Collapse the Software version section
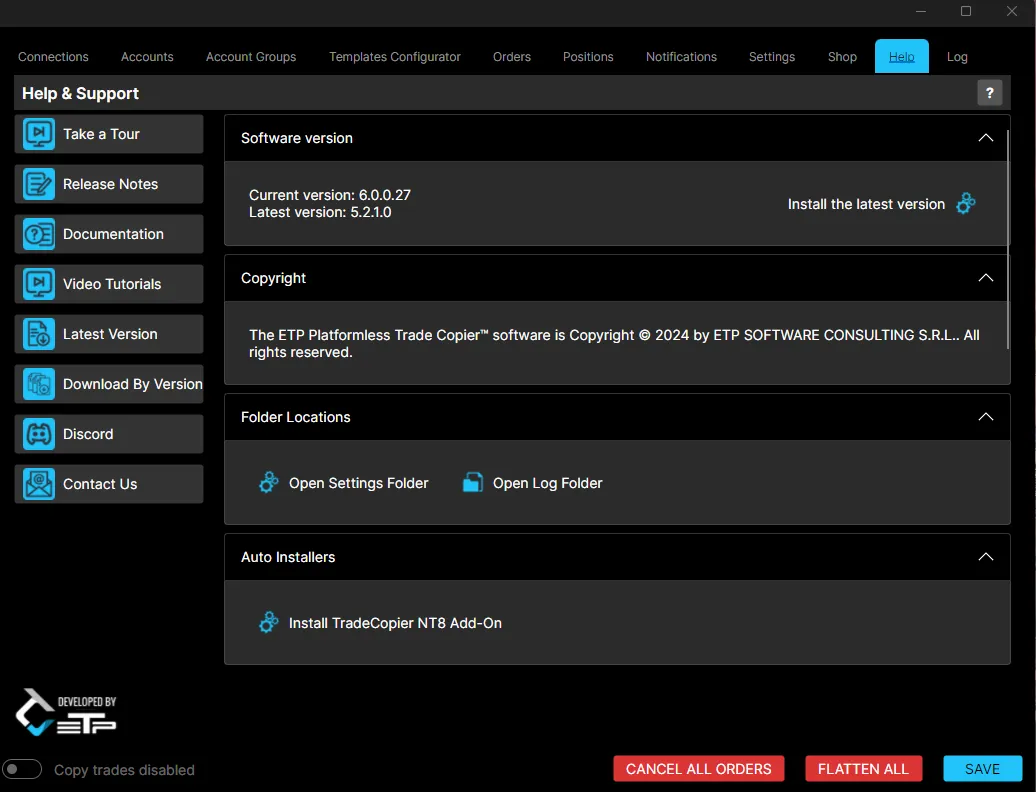Image resolution: width=1036 pixels, height=792 pixels. pos(985,137)
